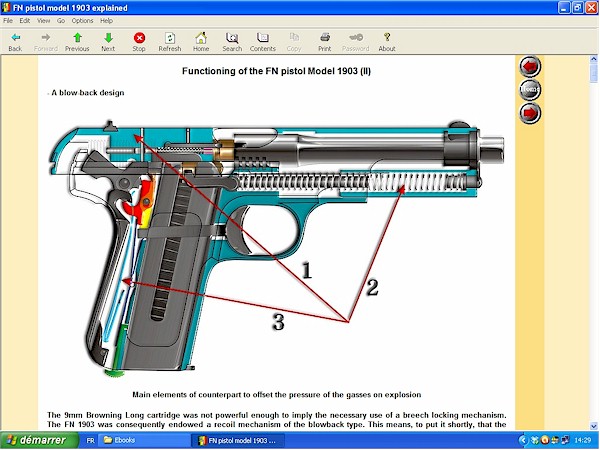
Task: Click the Copy toolbar icon
Action: (x=294, y=38)
